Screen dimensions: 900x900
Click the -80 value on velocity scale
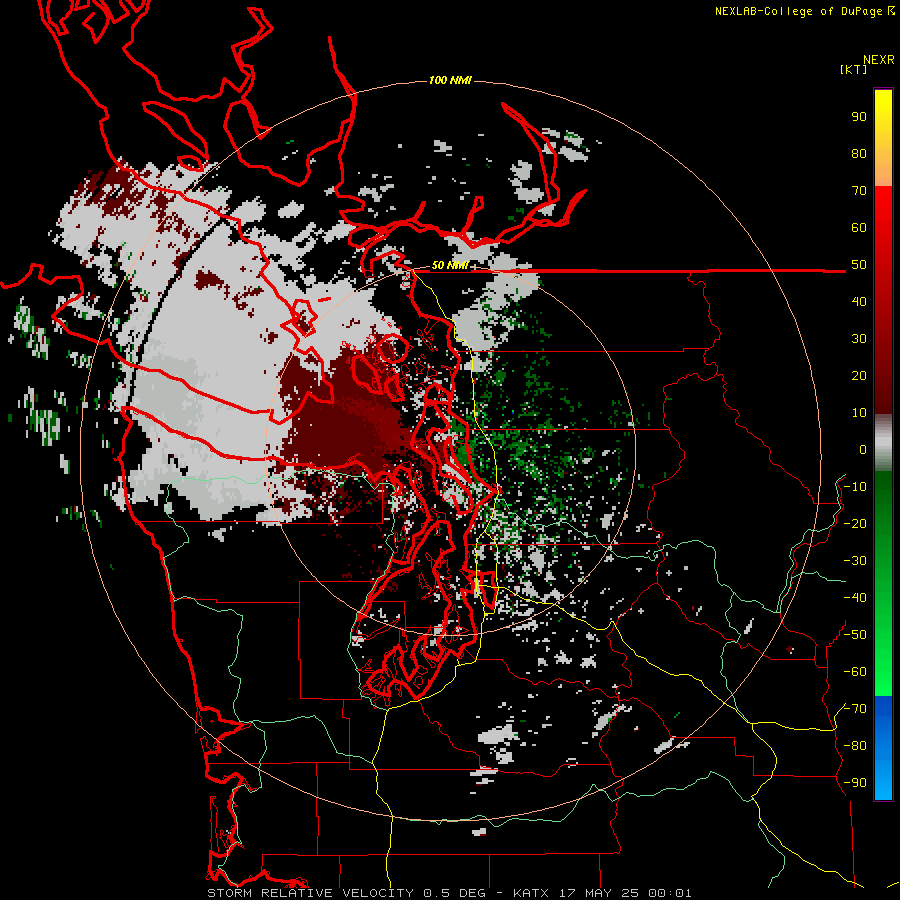[x=855, y=746]
